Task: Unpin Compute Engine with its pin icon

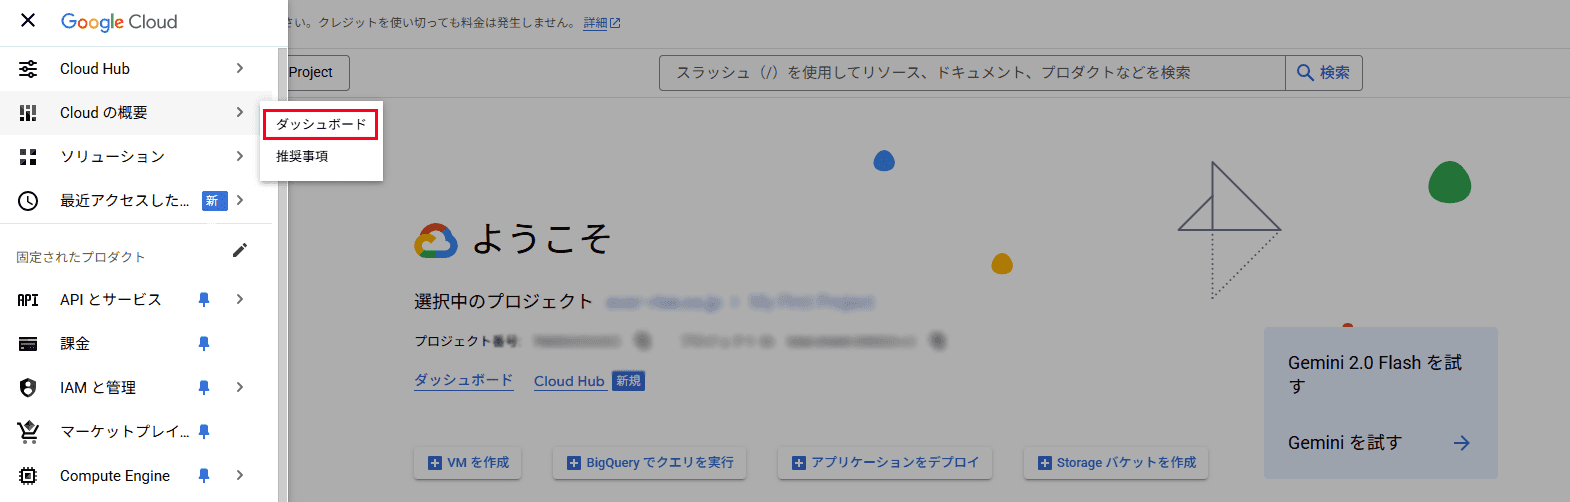Action: pyautogui.click(x=204, y=476)
